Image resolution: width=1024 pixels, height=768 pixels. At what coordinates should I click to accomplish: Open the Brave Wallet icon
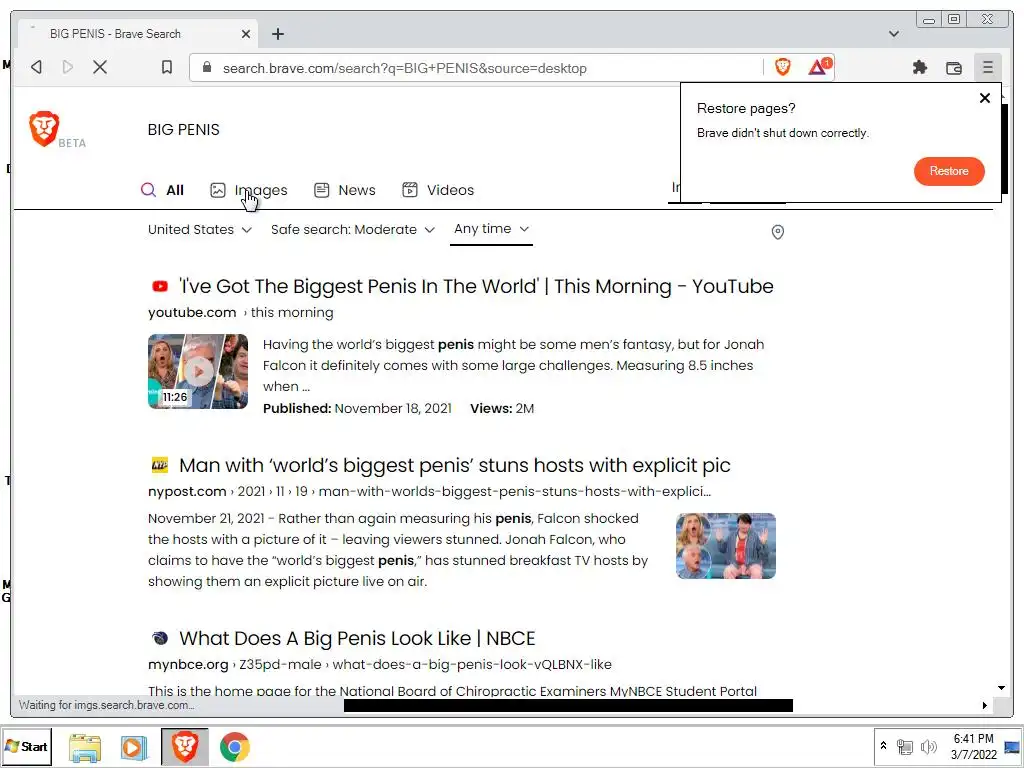(953, 67)
